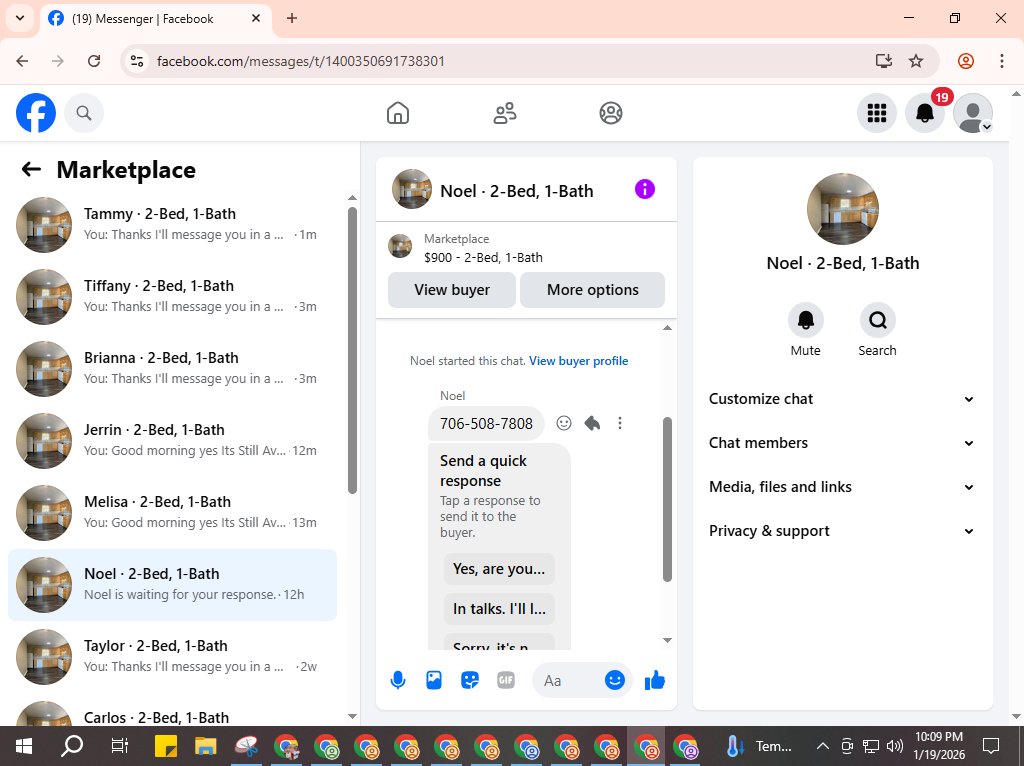Open Windows Start menu
Screen dimensions: 1024x766
(x=24, y=746)
